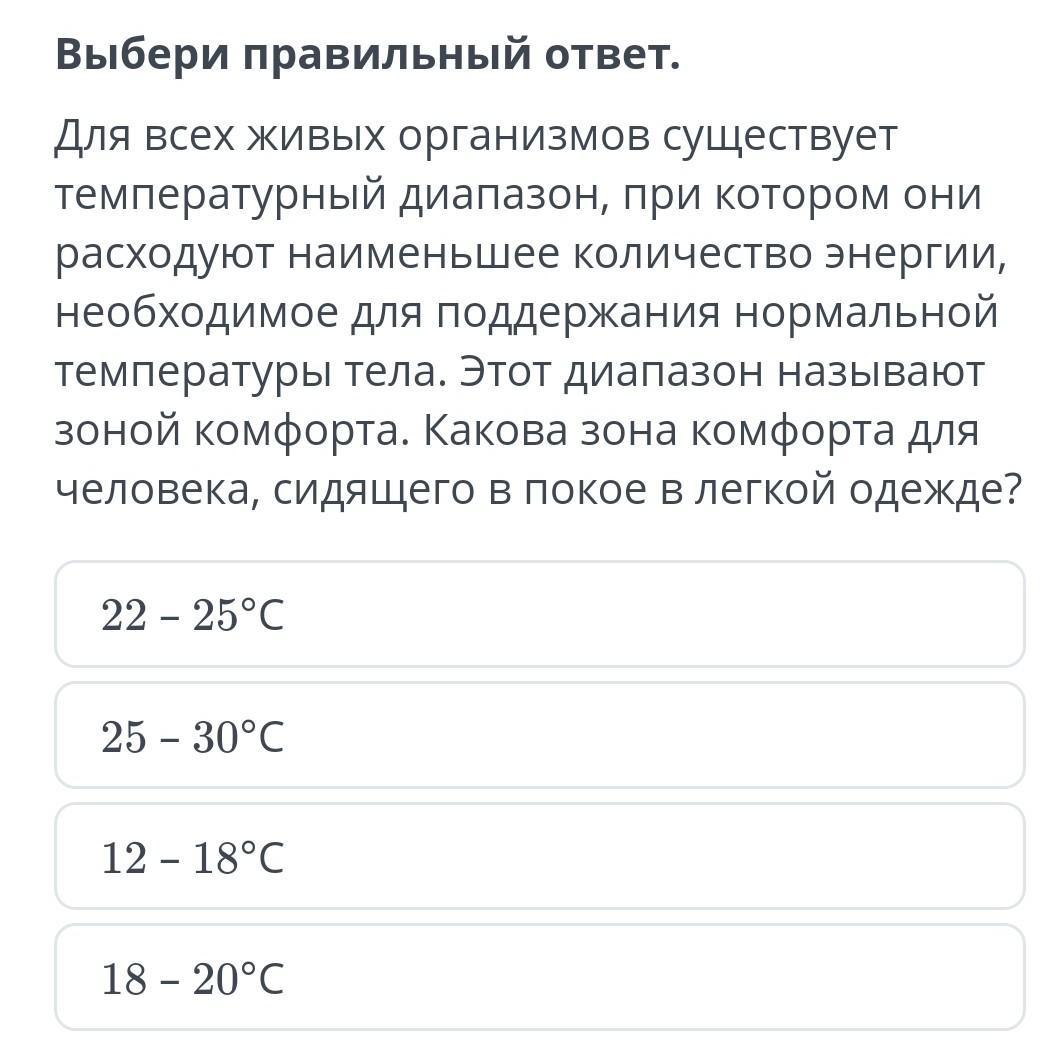
Task: Mark 18 – 20°C as the answer
Action: (540, 978)
